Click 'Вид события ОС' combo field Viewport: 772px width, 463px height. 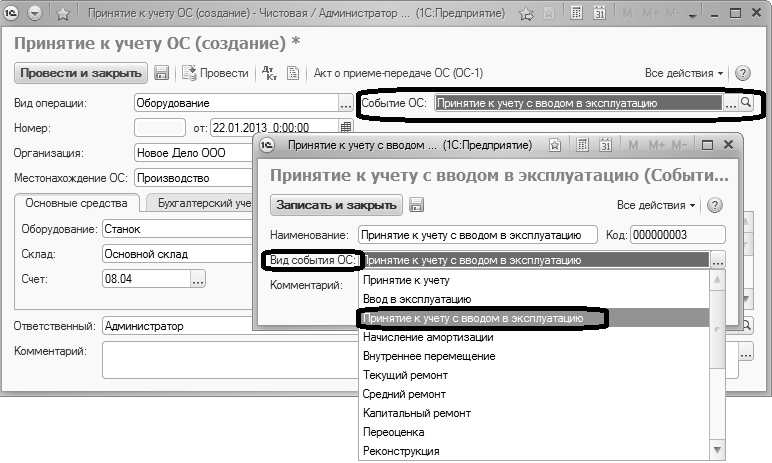(x=535, y=260)
